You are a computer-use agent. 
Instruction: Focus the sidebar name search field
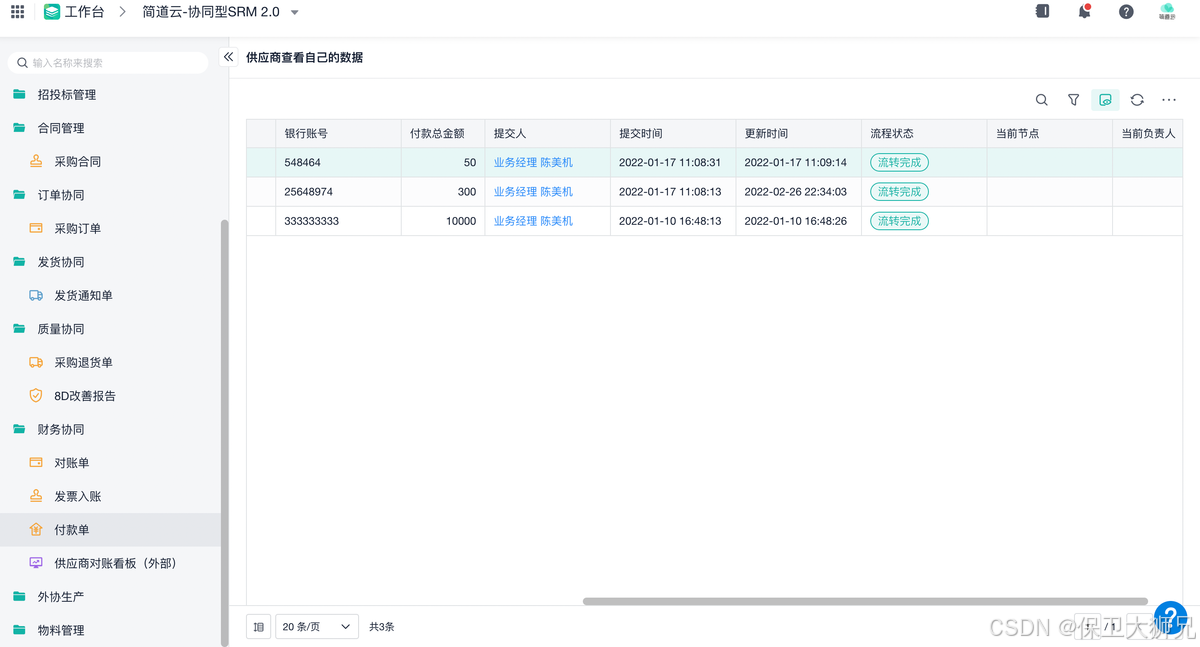(108, 62)
